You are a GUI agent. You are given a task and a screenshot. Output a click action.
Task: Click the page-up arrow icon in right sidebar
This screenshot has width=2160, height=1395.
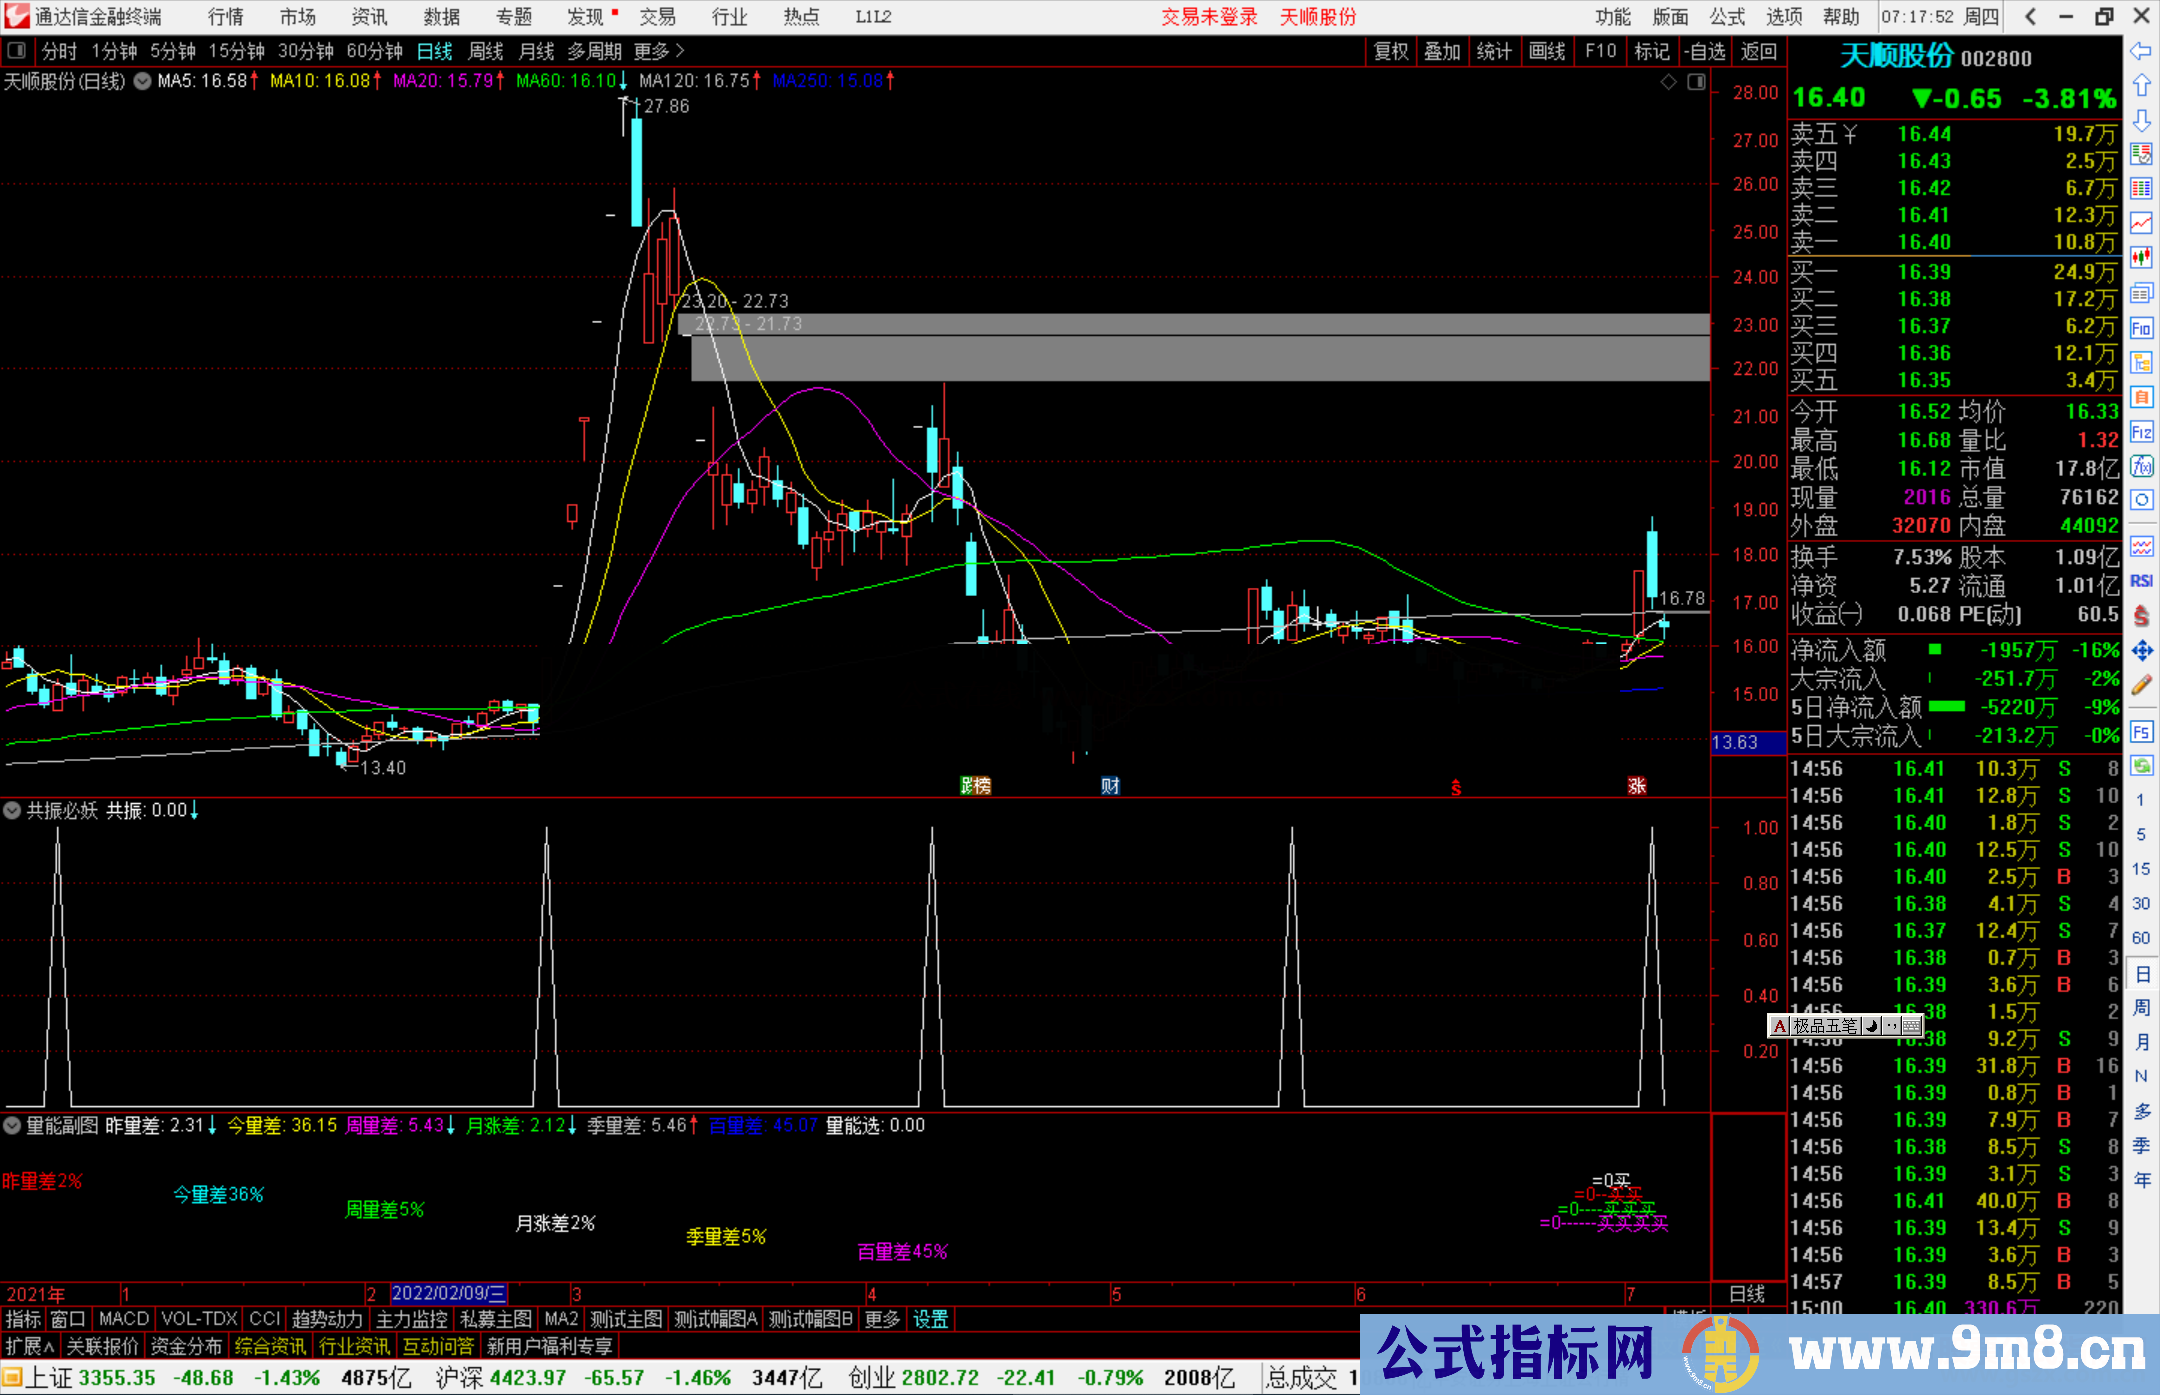pyautogui.click(x=2141, y=86)
